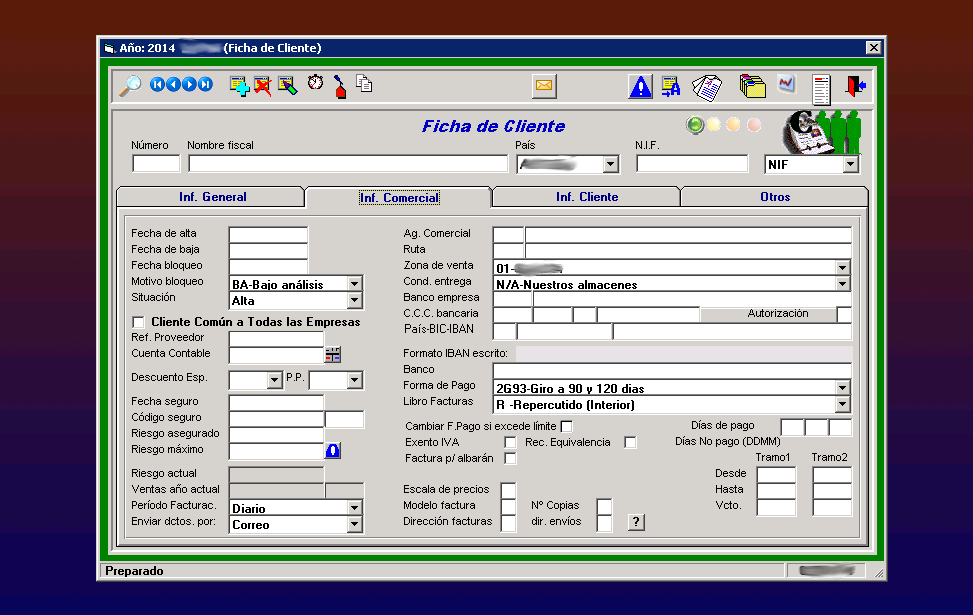Delete record with red X icon

262,86
